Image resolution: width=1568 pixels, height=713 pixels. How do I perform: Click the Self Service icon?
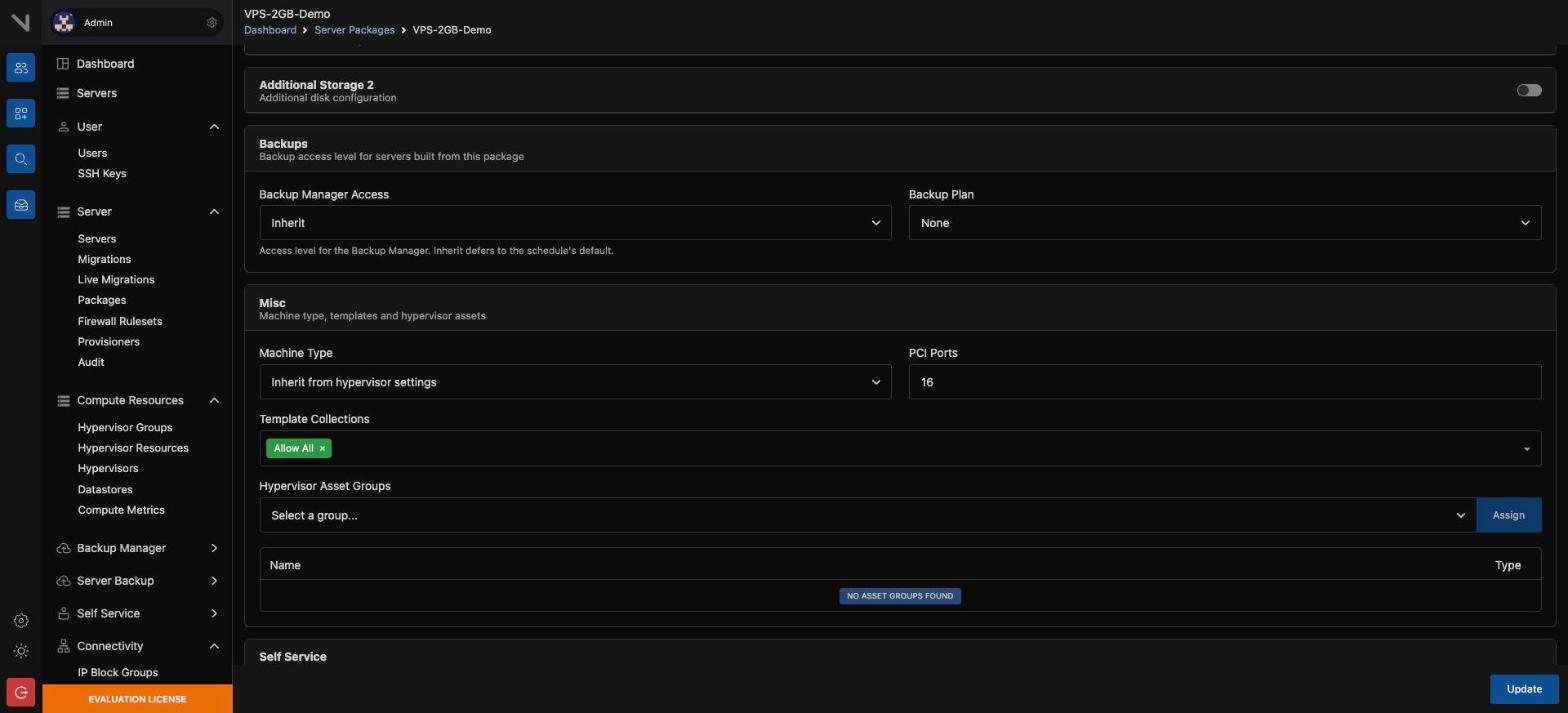tap(63, 614)
